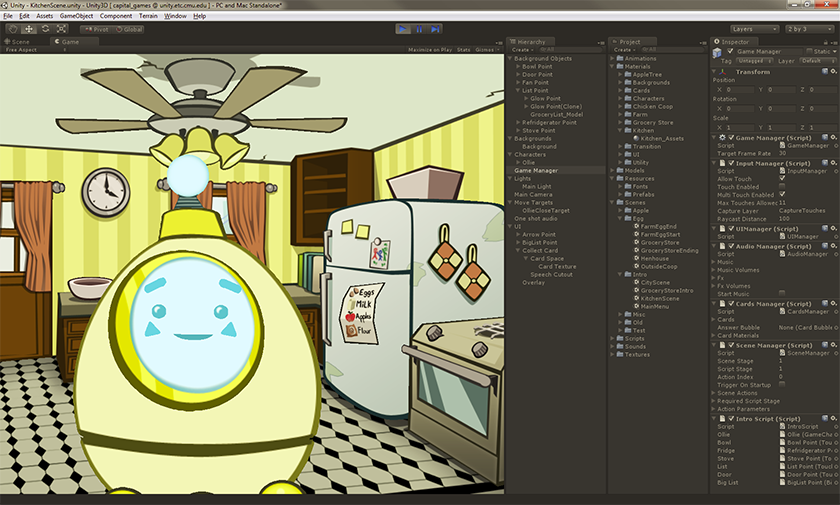The height and width of the screenshot is (505, 840).
Task: Click the game object cube icon in Inspector
Action: (717, 52)
